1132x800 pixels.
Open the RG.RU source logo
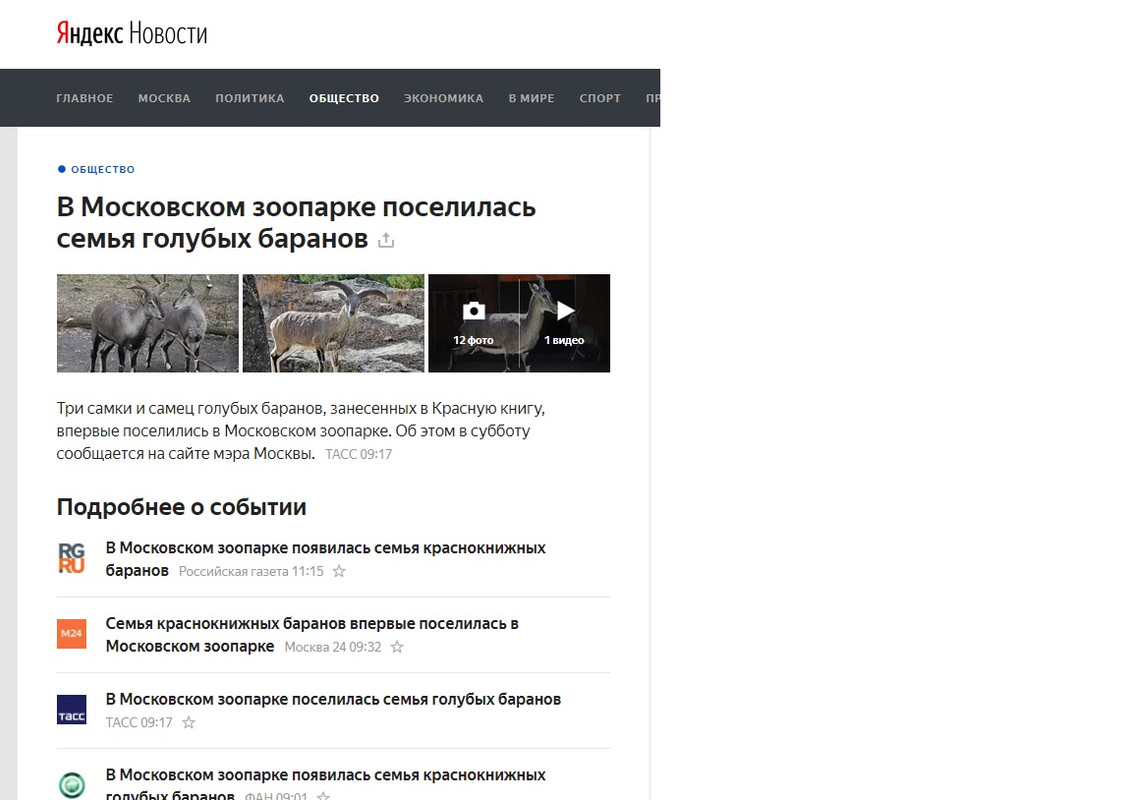point(71,558)
